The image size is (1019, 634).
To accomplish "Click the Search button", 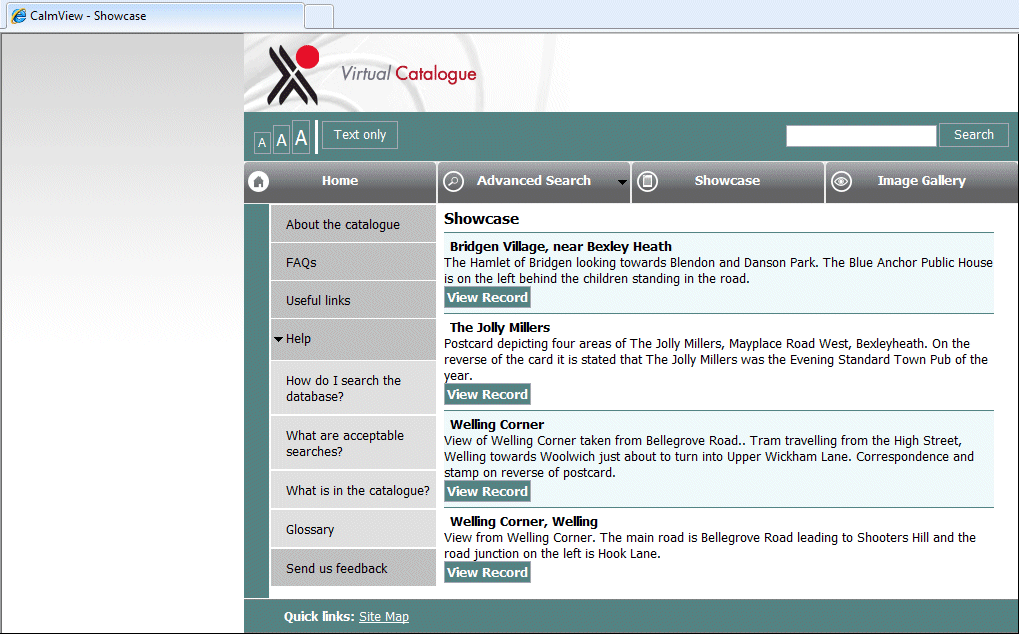I will 972,134.
